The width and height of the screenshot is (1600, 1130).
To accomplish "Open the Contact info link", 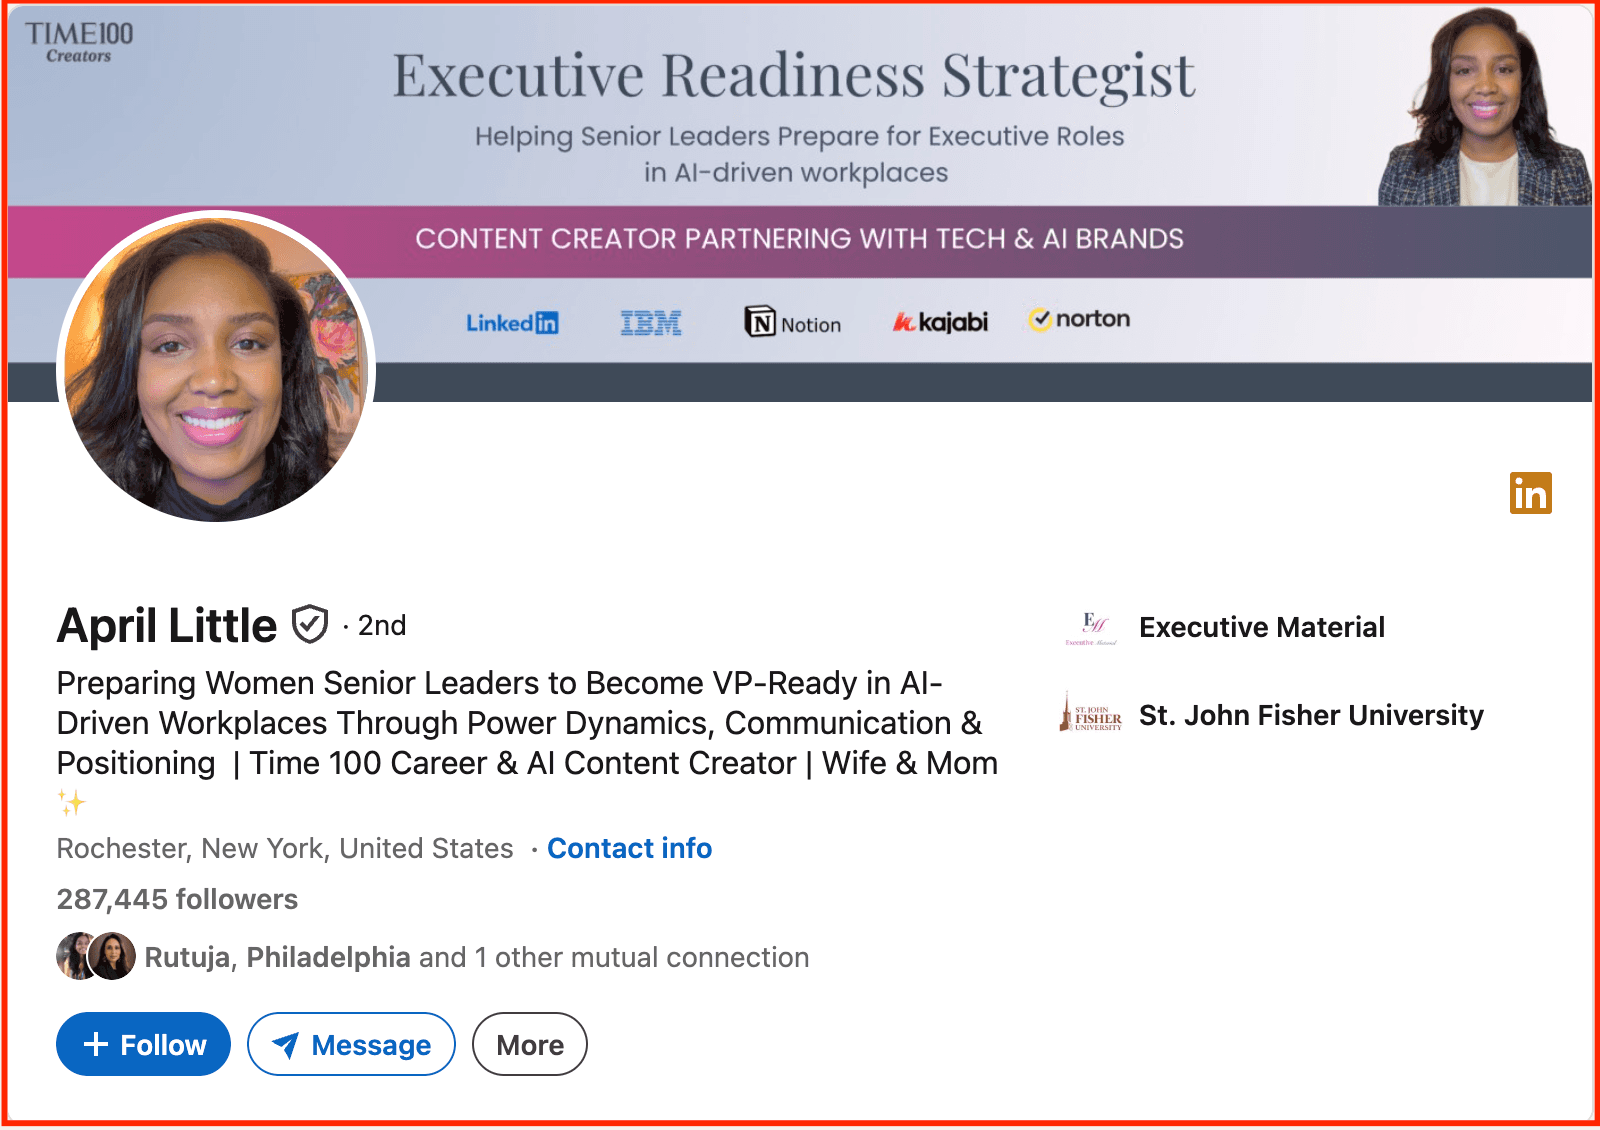I will 630,848.
